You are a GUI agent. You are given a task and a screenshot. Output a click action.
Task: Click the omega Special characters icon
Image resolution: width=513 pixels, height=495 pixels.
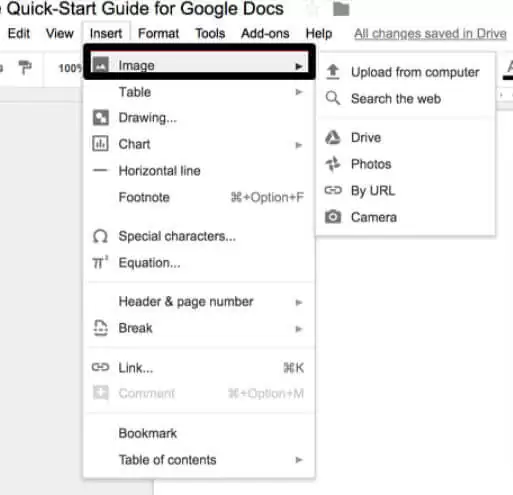pos(100,236)
